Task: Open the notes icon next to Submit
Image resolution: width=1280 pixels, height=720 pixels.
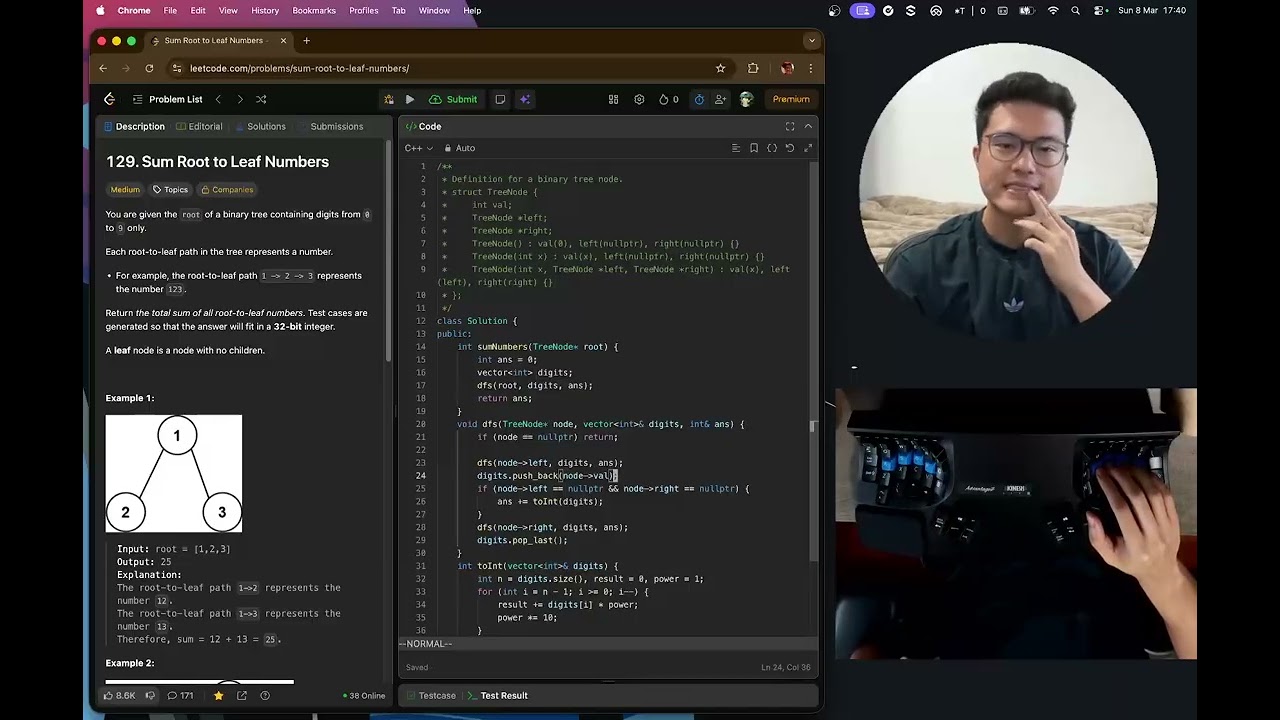Action: coord(500,99)
